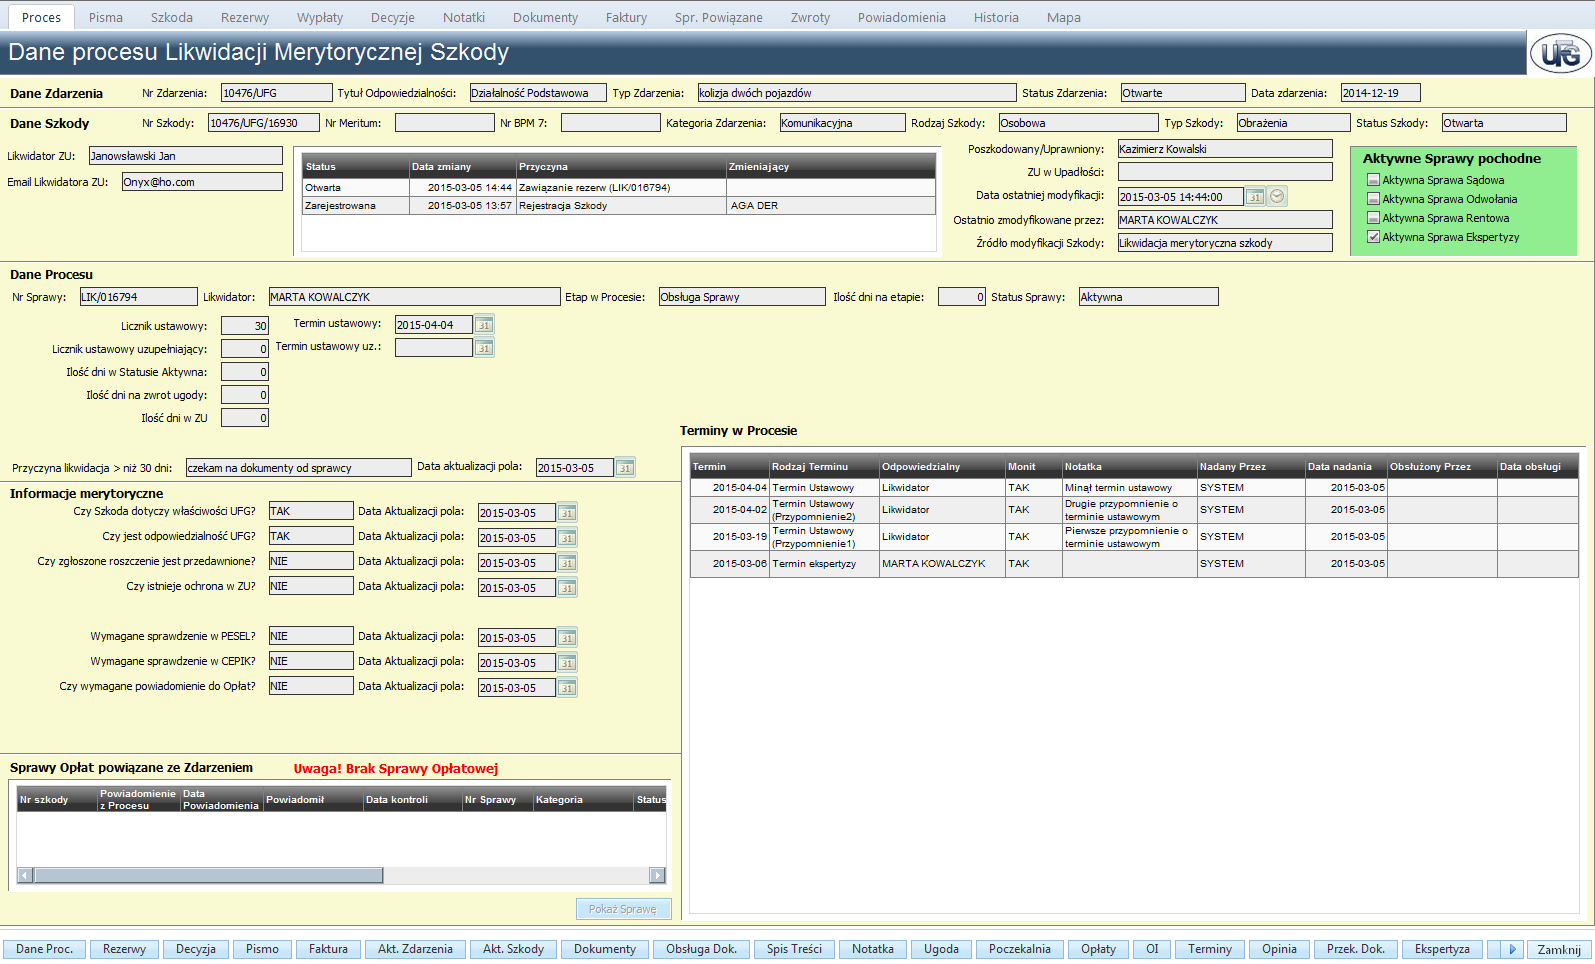Click Likwidator ZU field Janowsławski Jan
This screenshot has width=1595, height=964.
186,156
